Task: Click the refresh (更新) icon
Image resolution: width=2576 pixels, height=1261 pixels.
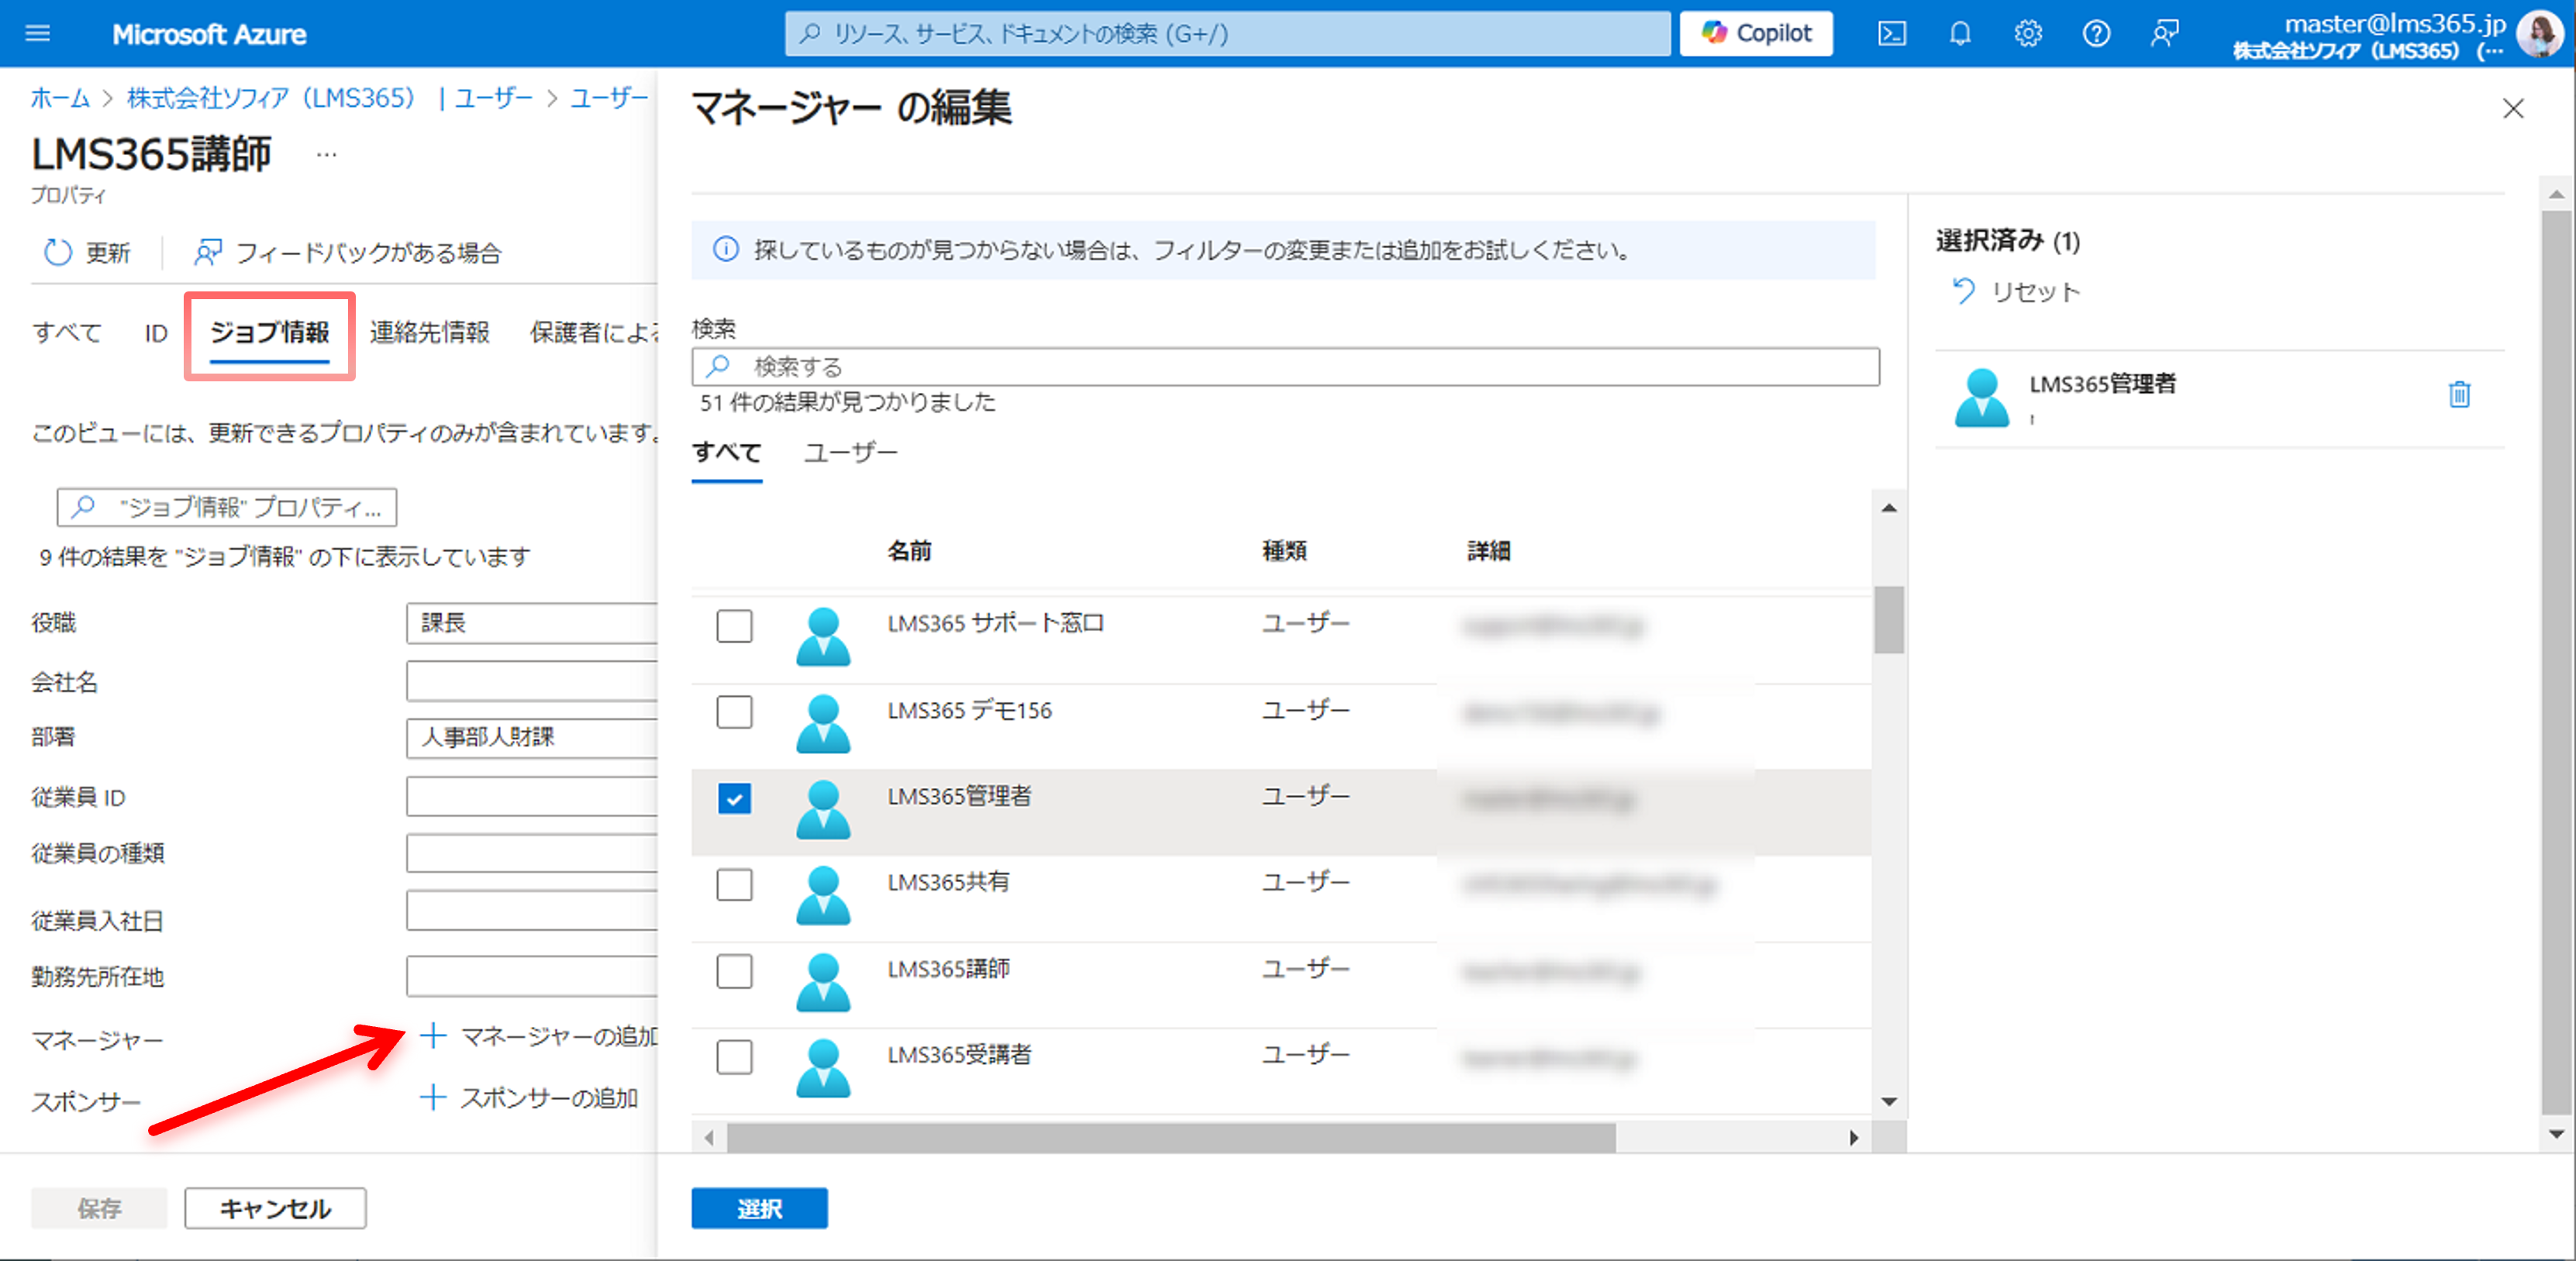Action: click(57, 252)
